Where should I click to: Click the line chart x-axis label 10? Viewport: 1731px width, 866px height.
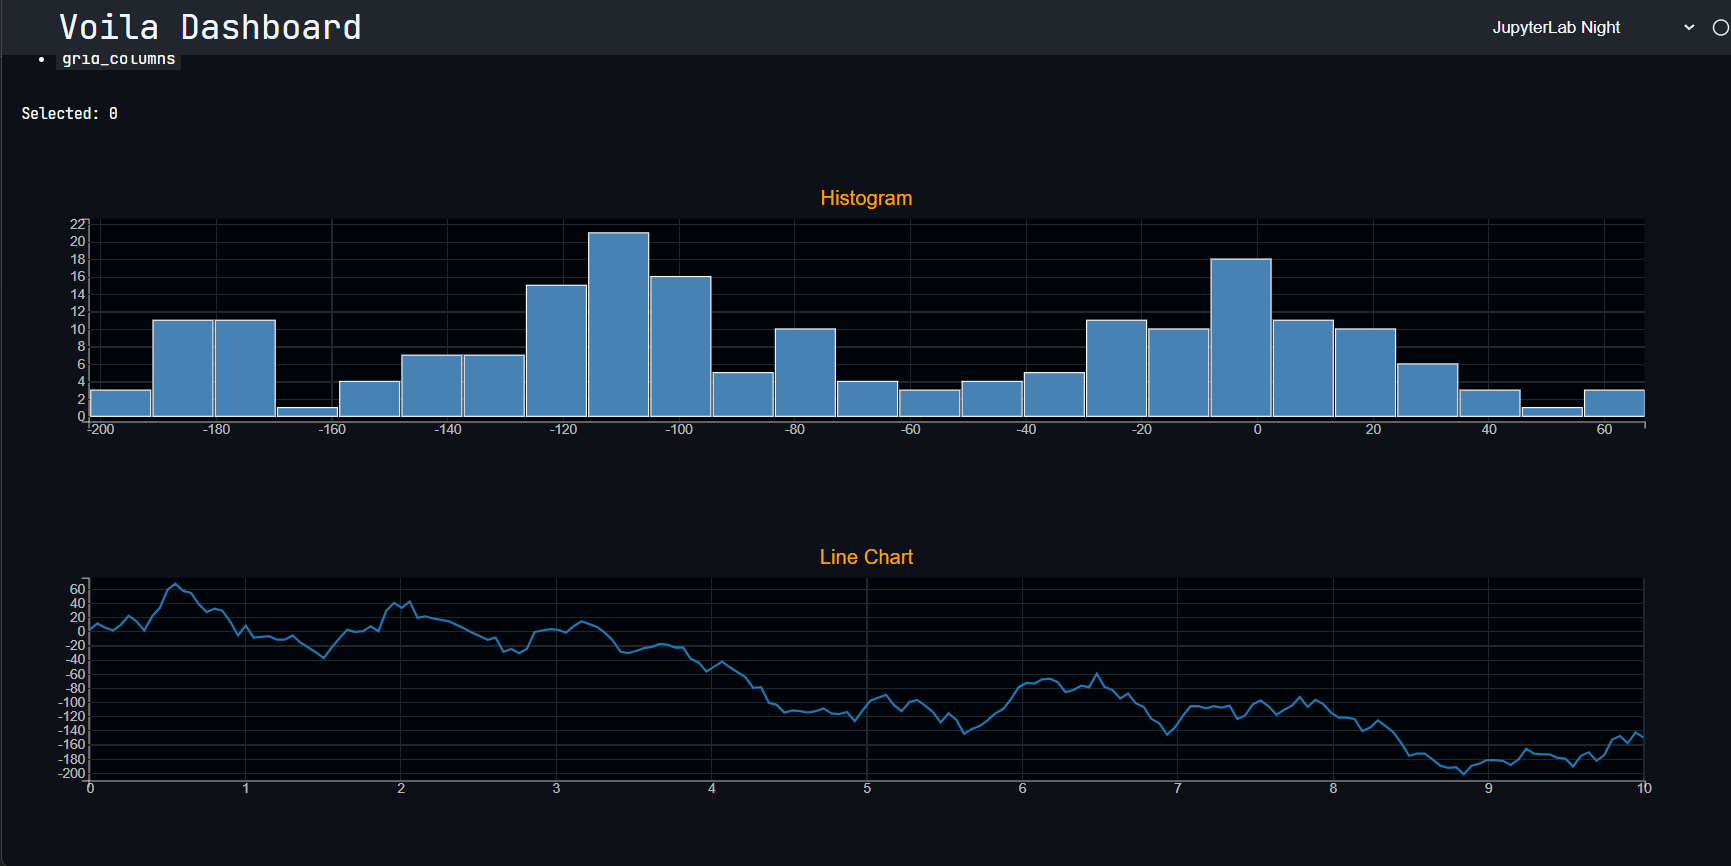pyautogui.click(x=1644, y=788)
